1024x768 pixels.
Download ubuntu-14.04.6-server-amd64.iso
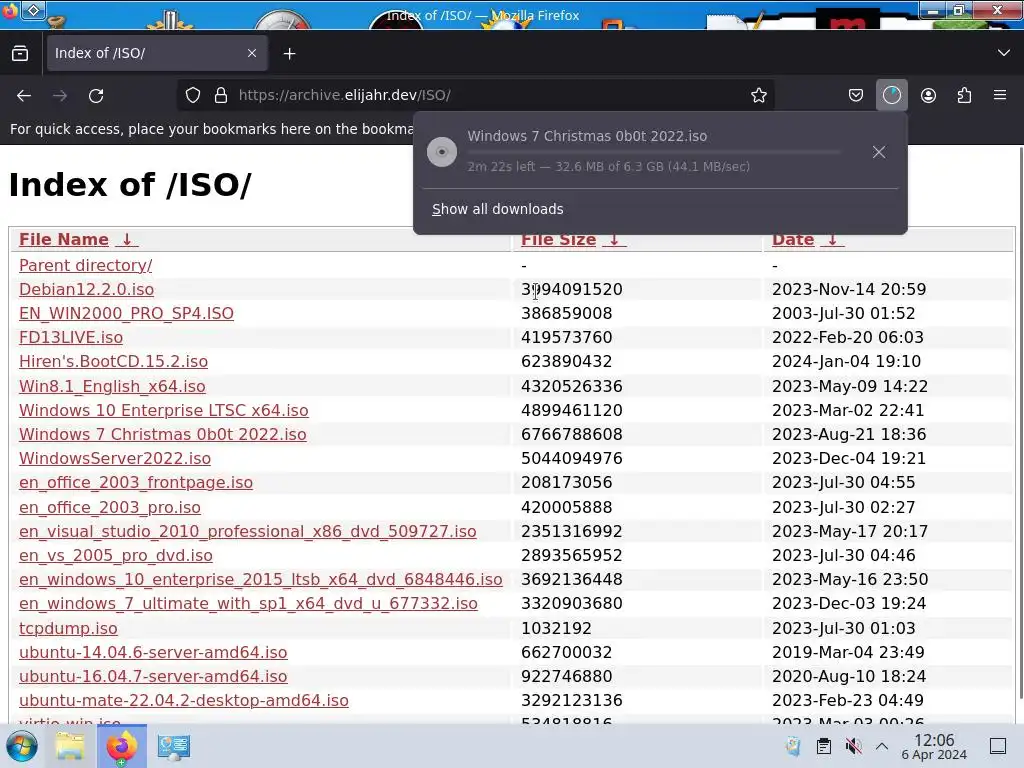pyautogui.click(x=153, y=652)
